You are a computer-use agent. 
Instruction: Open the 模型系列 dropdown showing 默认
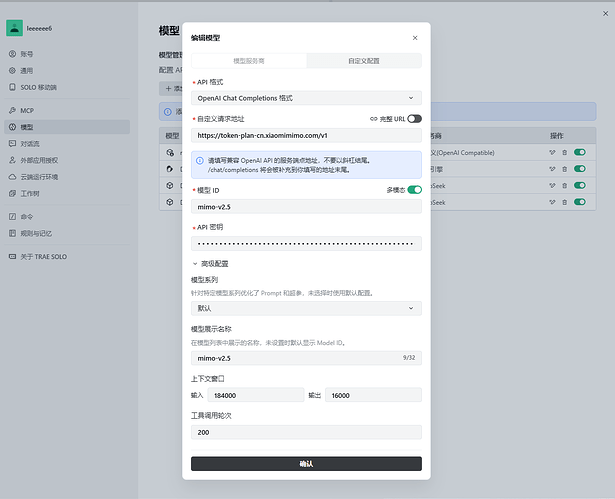click(306, 308)
